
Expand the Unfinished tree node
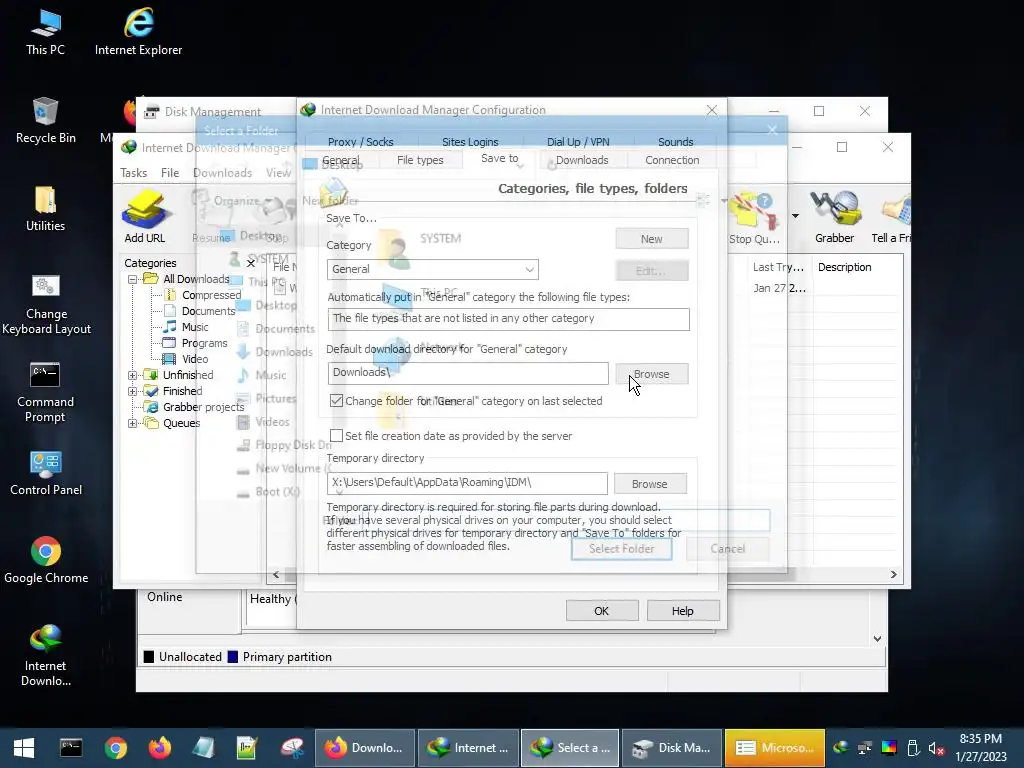pos(133,375)
